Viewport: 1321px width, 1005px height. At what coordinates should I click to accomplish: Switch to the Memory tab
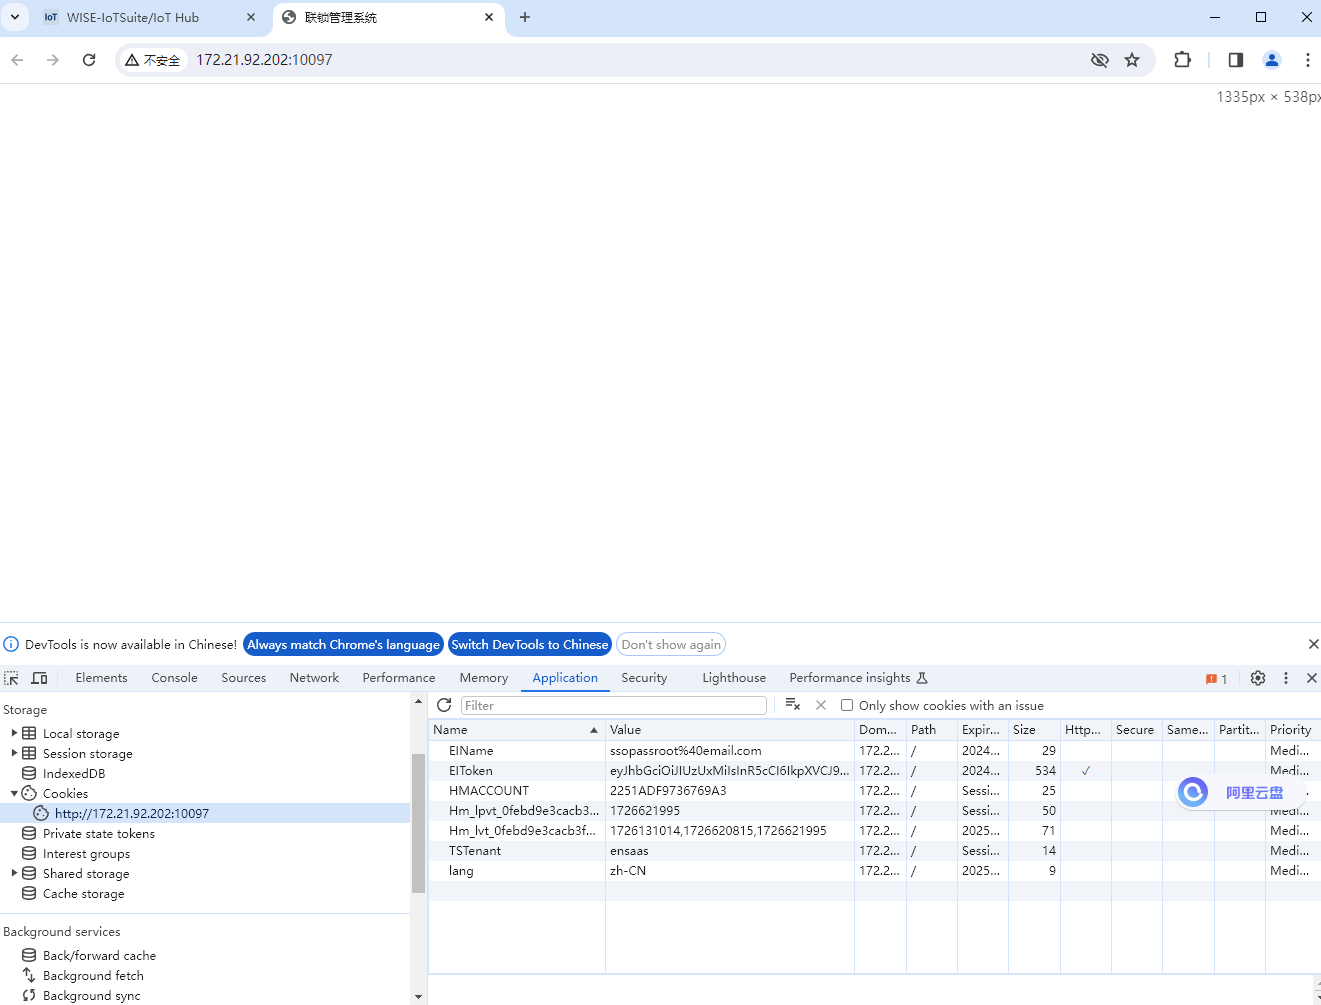coord(483,678)
